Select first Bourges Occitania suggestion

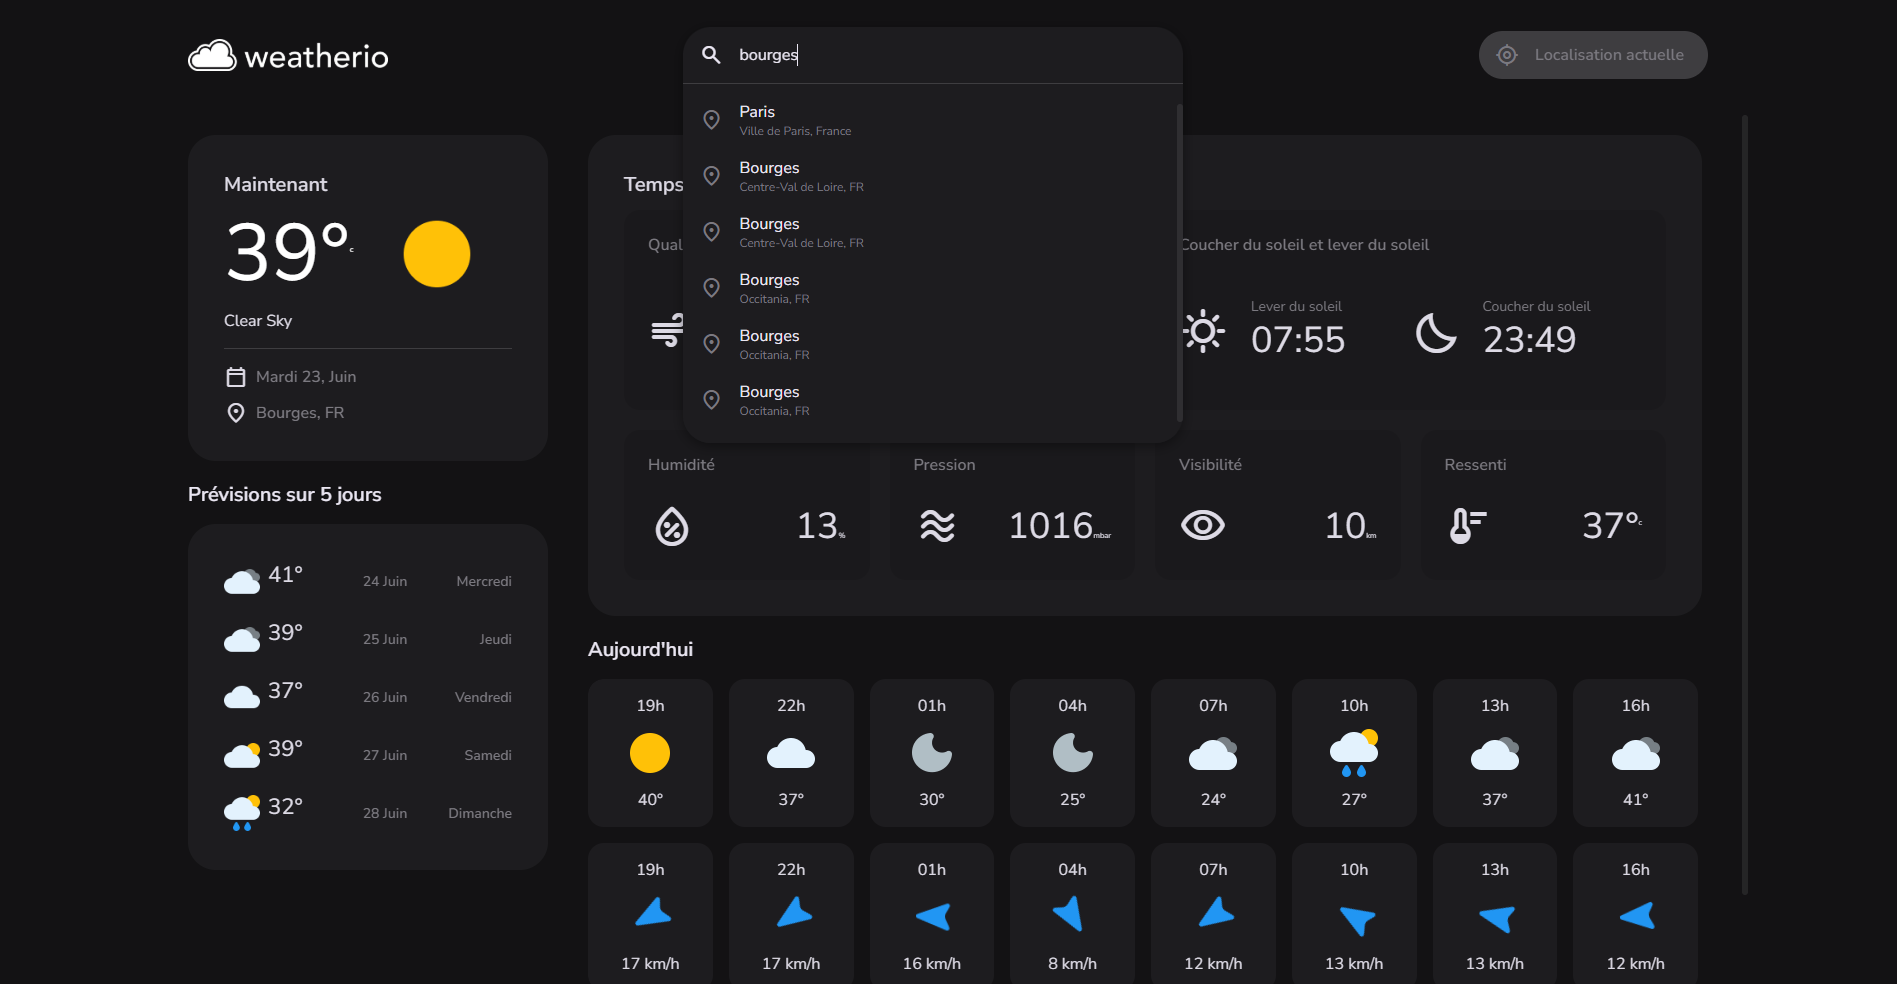tap(931, 288)
